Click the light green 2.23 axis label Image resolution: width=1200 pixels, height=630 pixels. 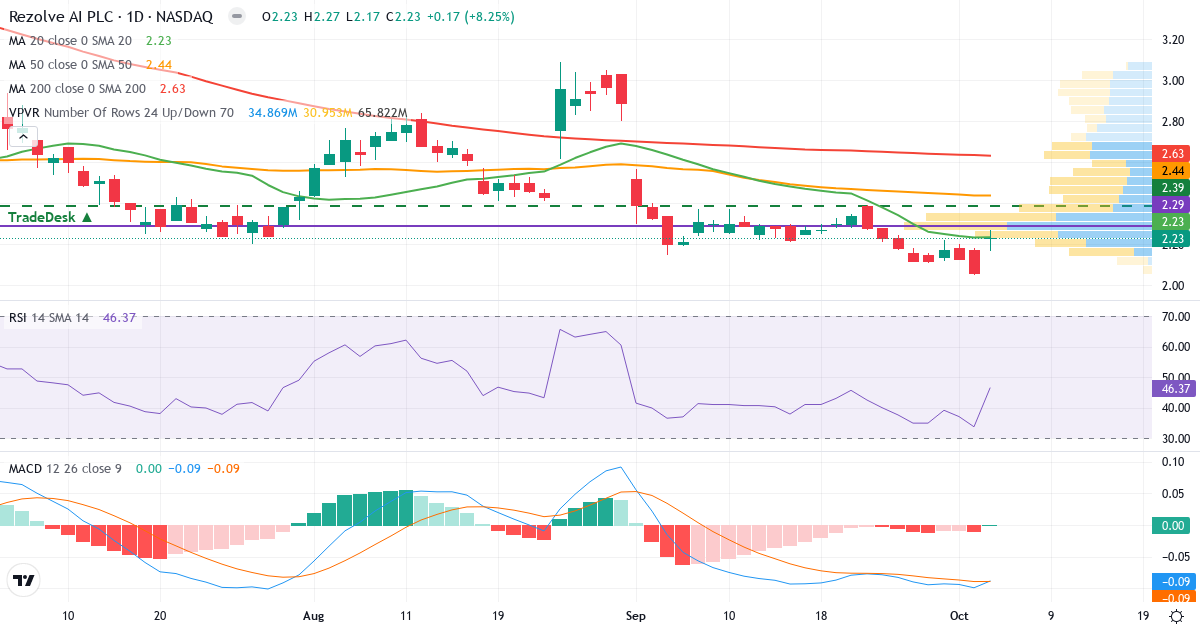click(x=1169, y=222)
